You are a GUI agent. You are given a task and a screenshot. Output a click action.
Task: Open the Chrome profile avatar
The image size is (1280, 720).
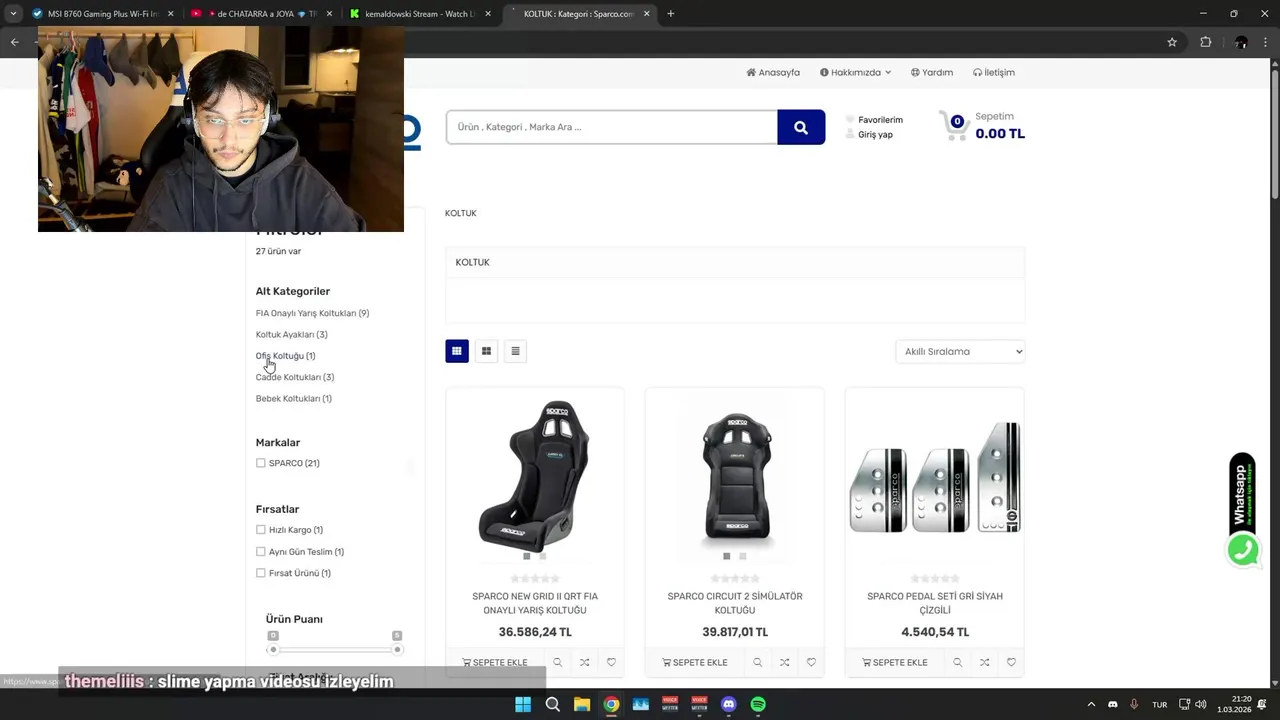pyautogui.click(x=1241, y=42)
